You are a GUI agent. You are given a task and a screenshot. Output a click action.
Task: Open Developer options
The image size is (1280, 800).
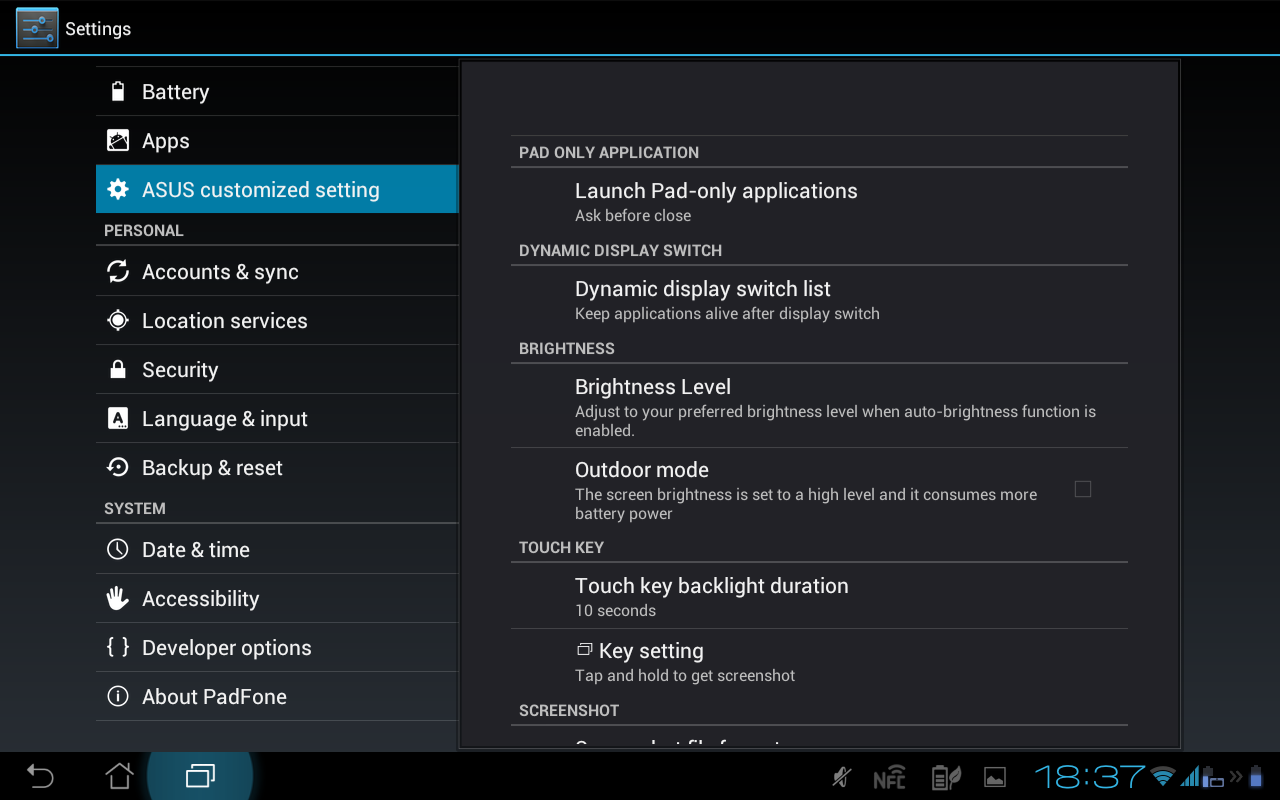click(277, 648)
